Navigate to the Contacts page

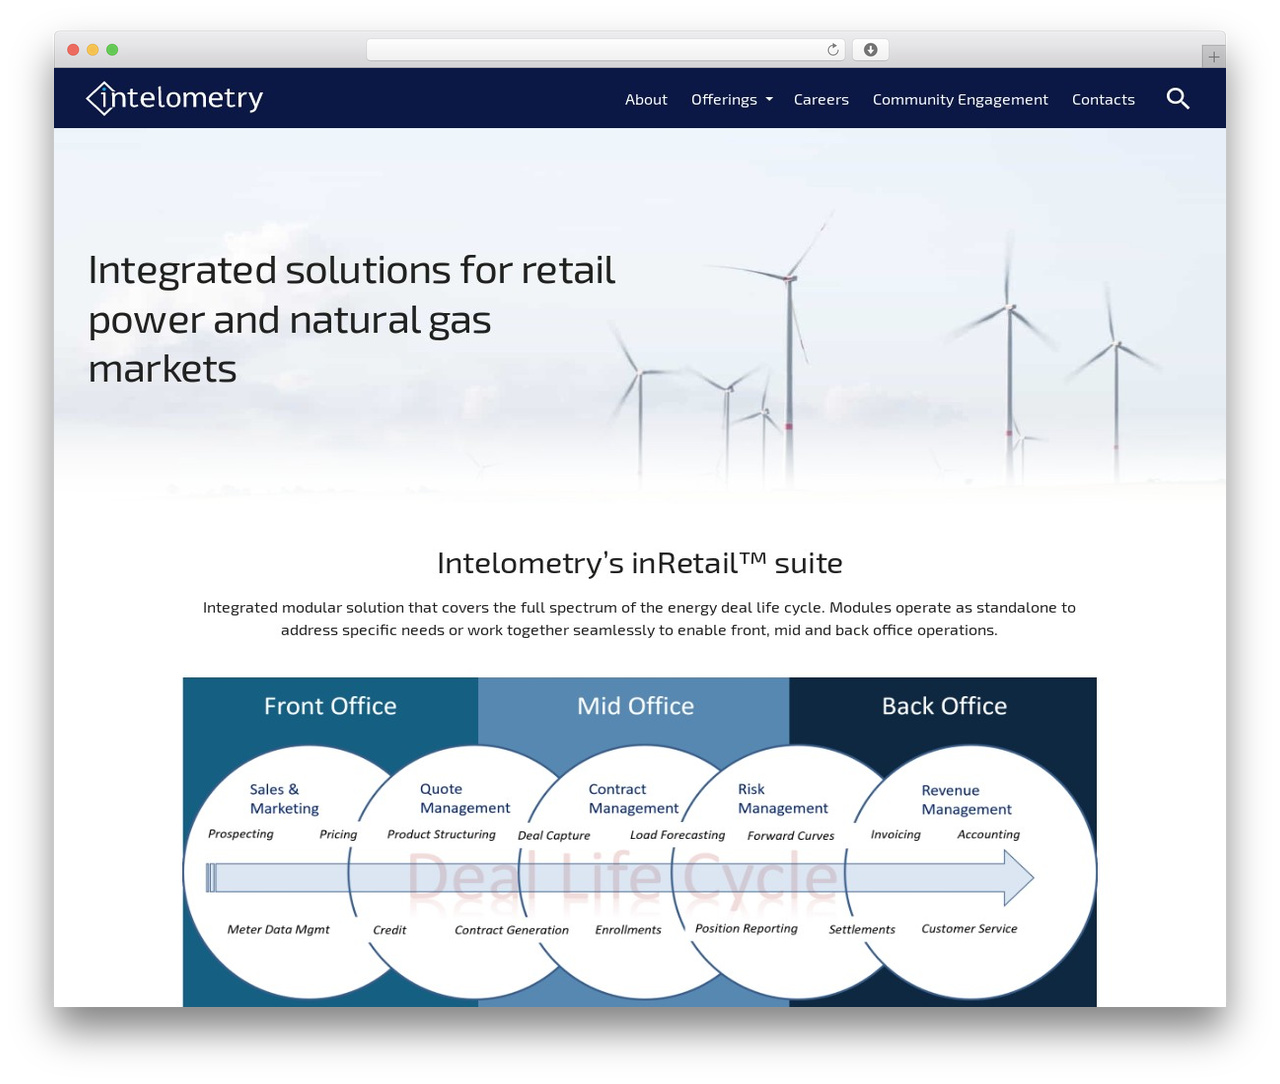click(1103, 99)
